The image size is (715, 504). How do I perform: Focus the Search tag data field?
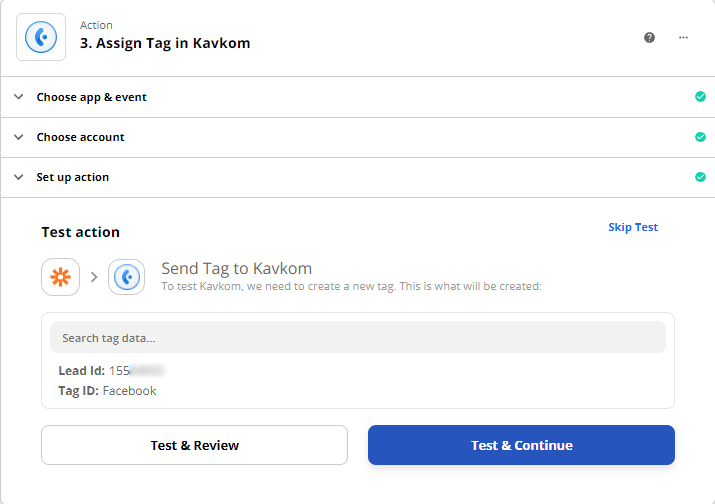click(357, 337)
